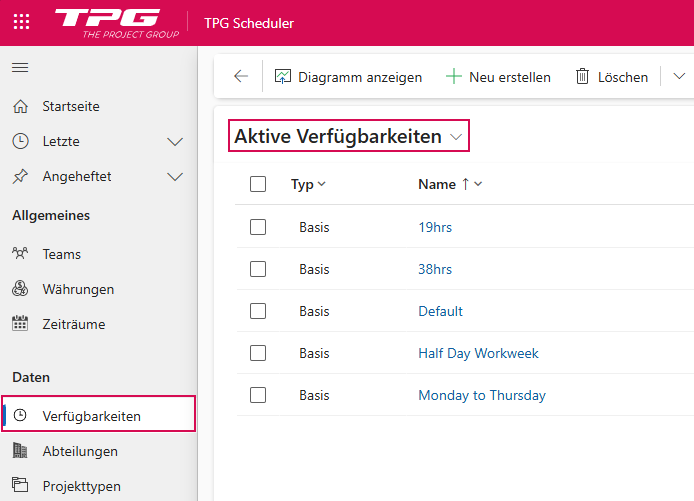
Task: Click the Währungen coins icon
Action: coord(20,289)
